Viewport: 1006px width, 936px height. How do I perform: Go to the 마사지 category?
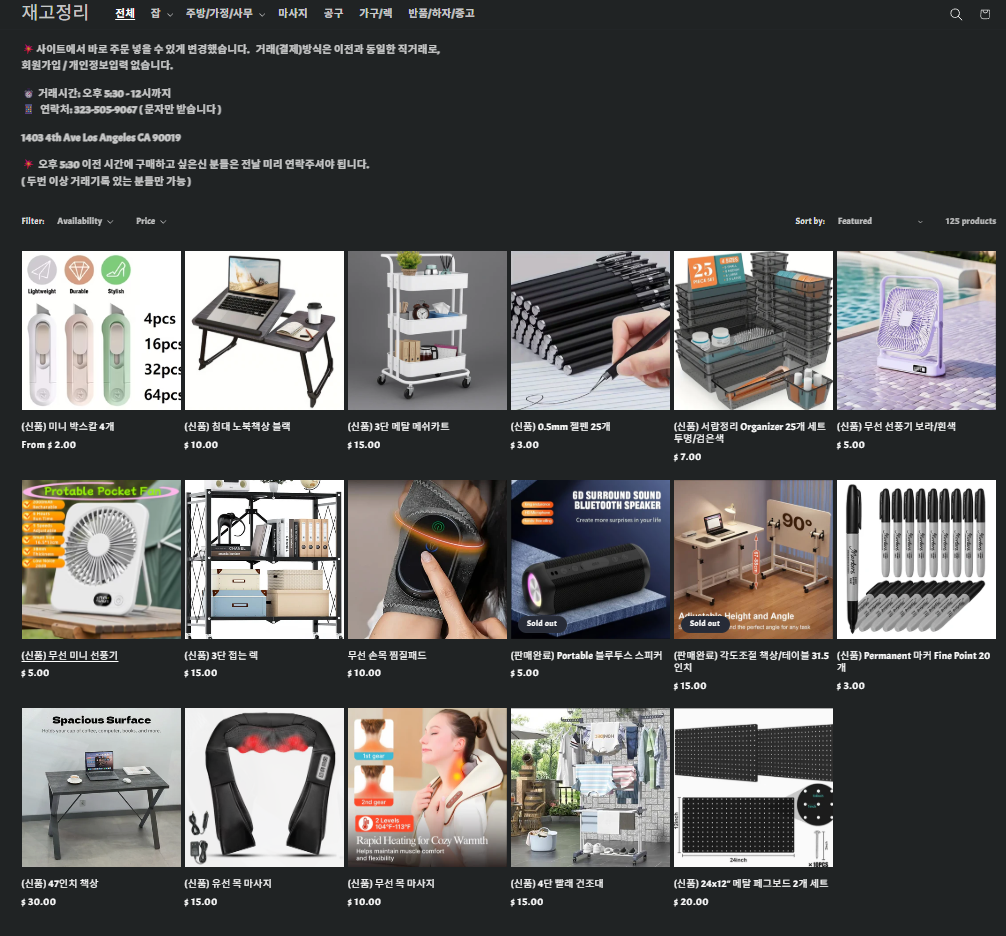coord(293,14)
